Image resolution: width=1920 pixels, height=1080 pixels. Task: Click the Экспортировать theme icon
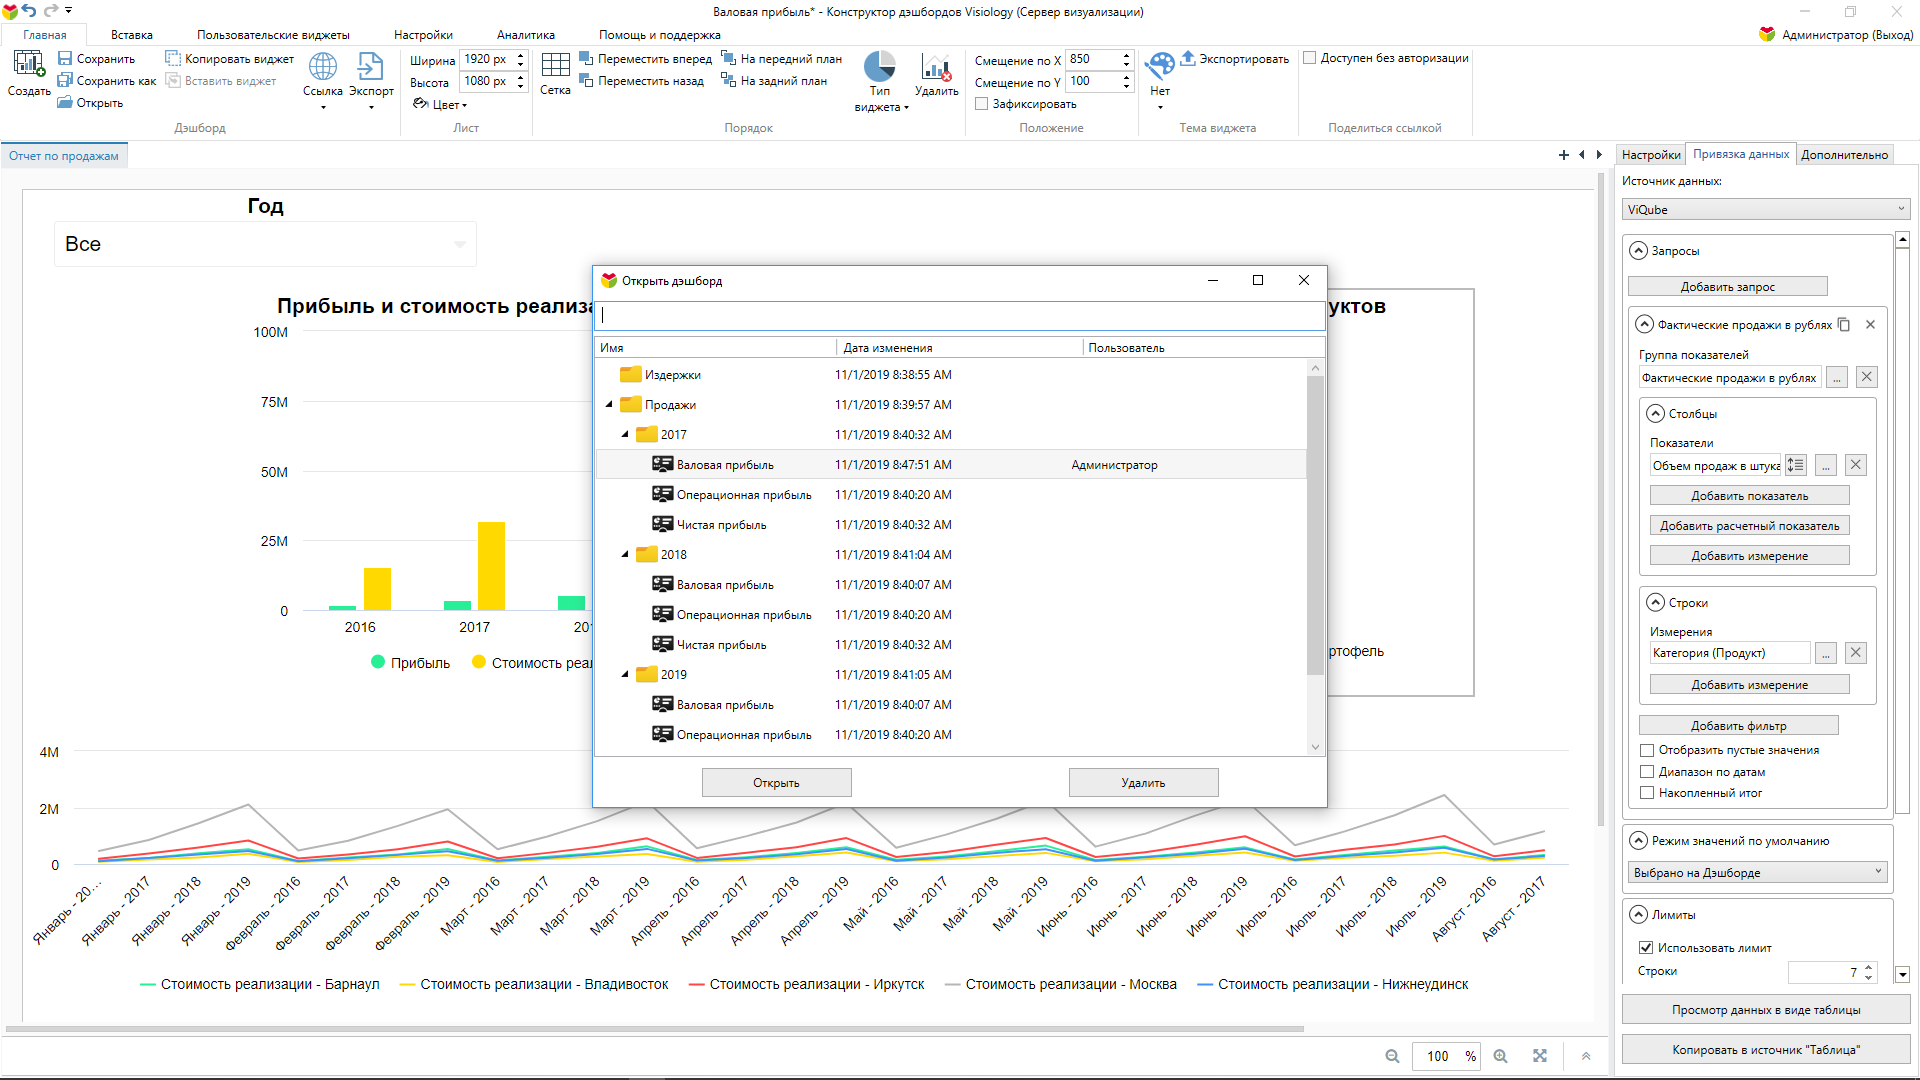(x=1188, y=58)
